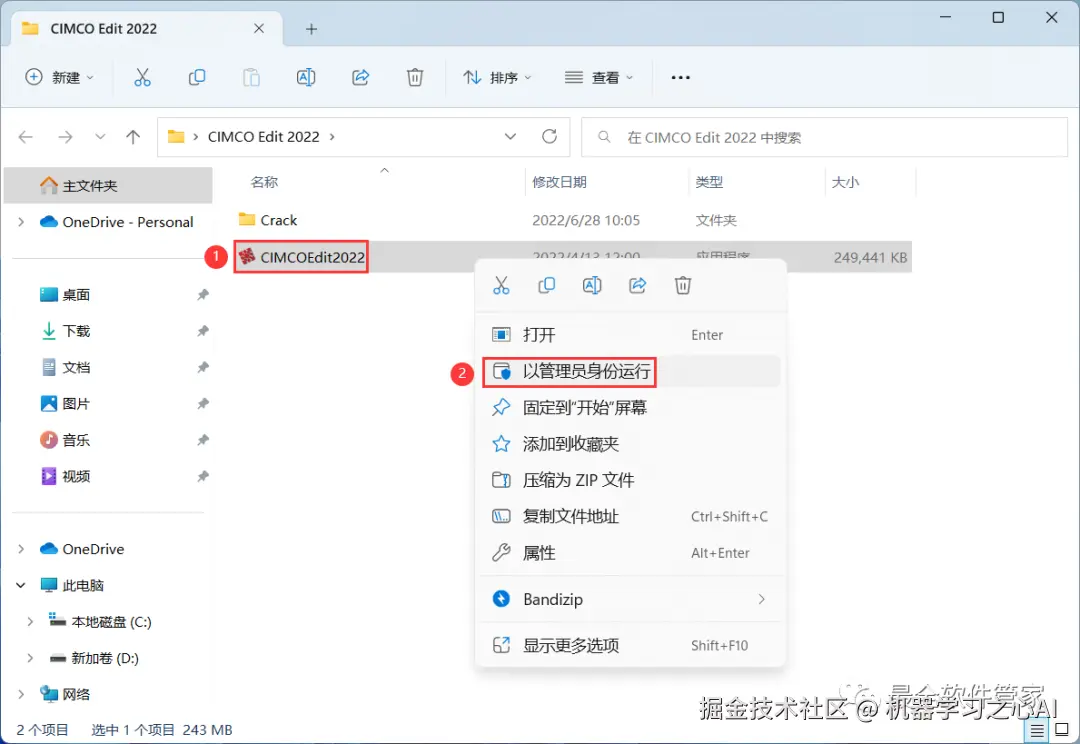Expand the 网络 tree node
The image size is (1080, 744).
coord(21,694)
